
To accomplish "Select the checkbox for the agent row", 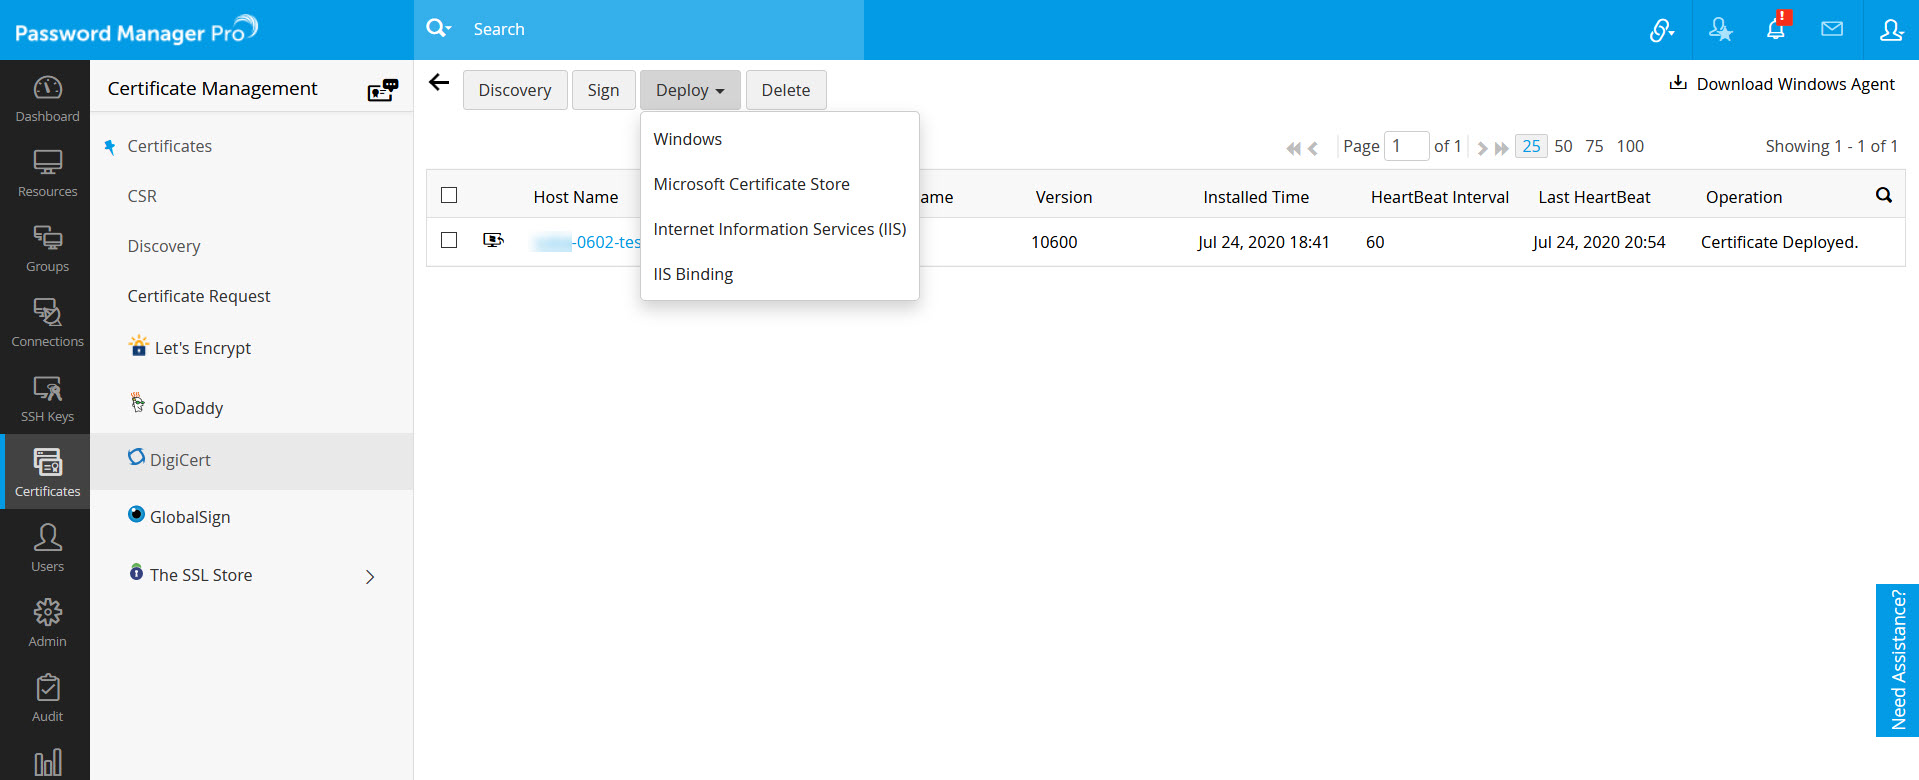I will (x=449, y=241).
